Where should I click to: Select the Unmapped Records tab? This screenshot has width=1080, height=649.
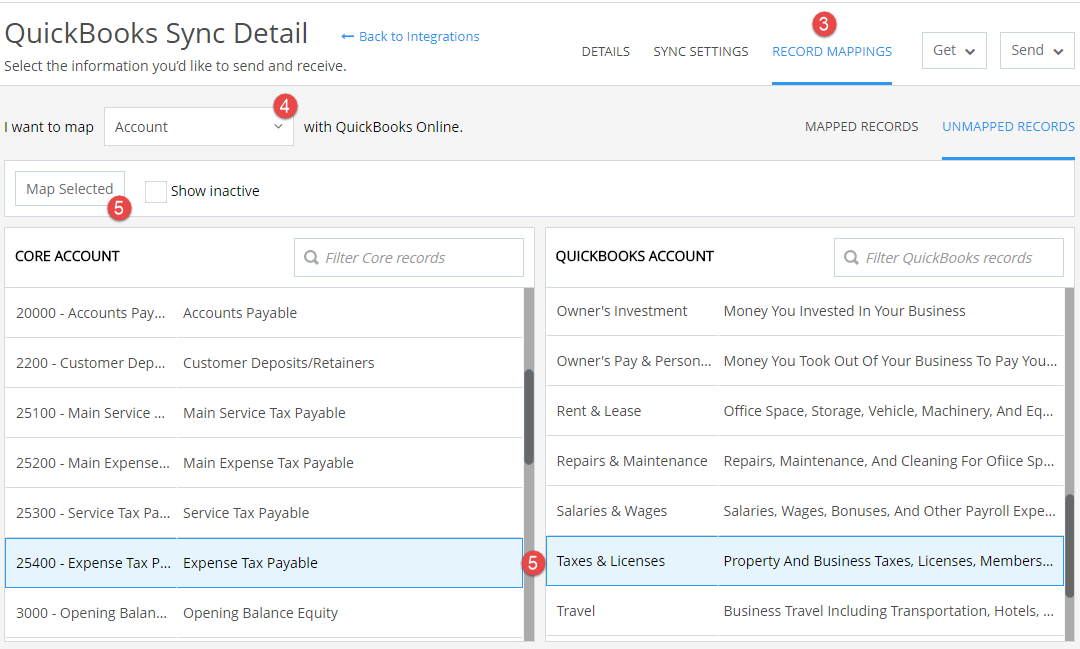pos(1008,127)
